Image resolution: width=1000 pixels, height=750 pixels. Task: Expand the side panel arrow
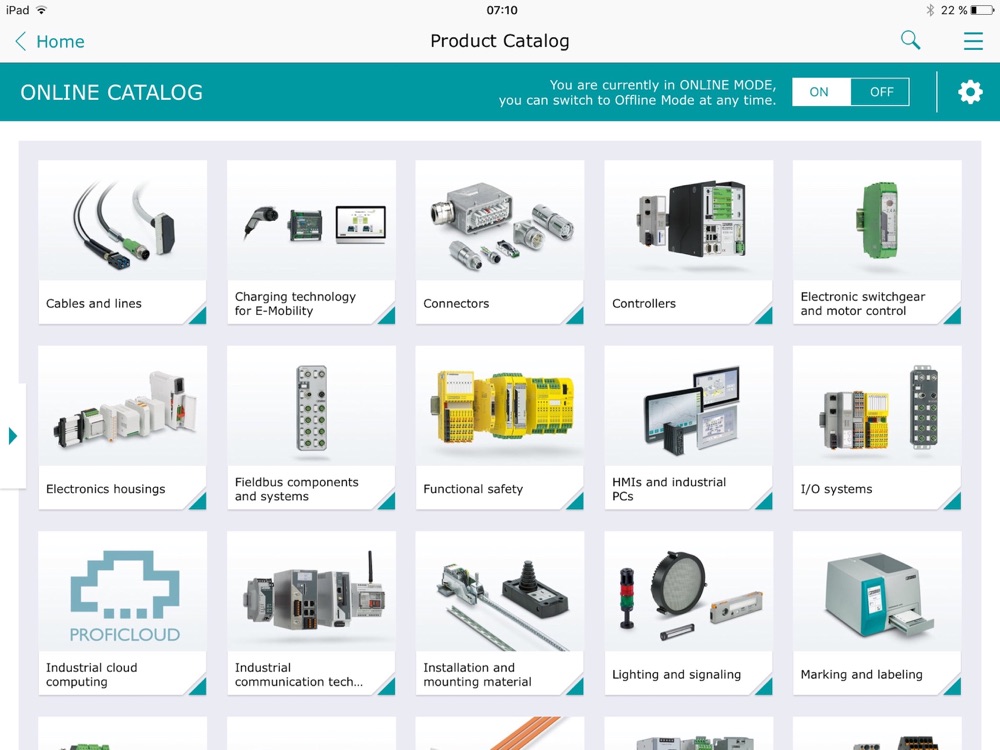pos(12,436)
